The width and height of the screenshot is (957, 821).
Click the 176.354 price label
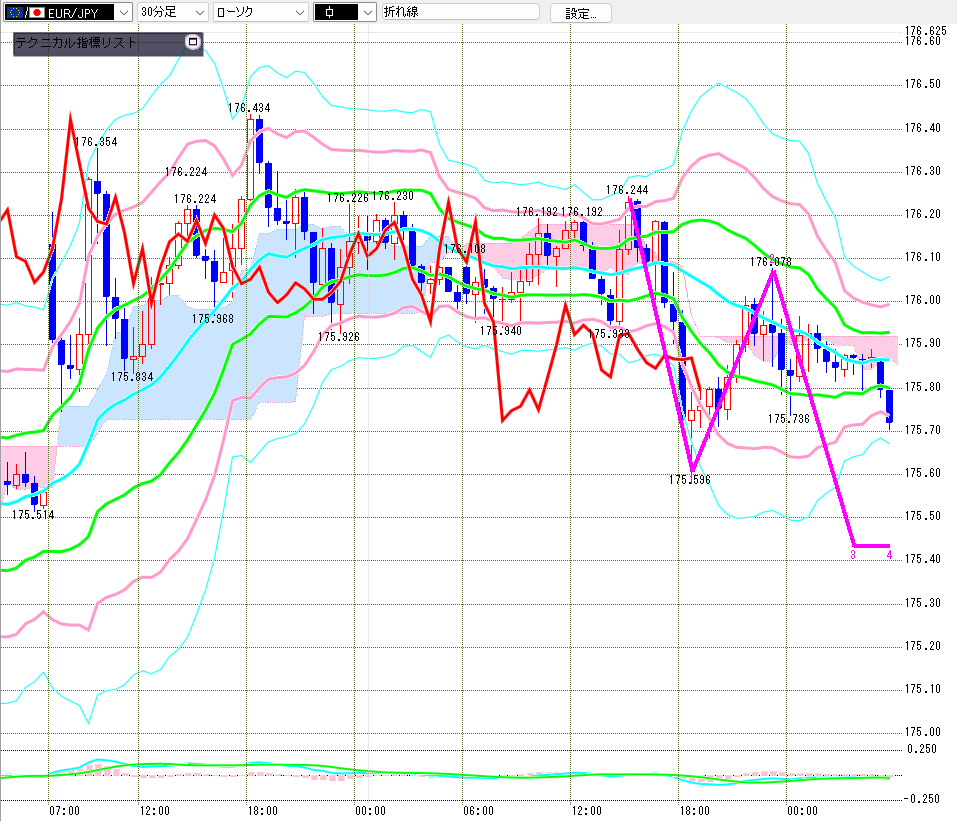(x=96, y=142)
